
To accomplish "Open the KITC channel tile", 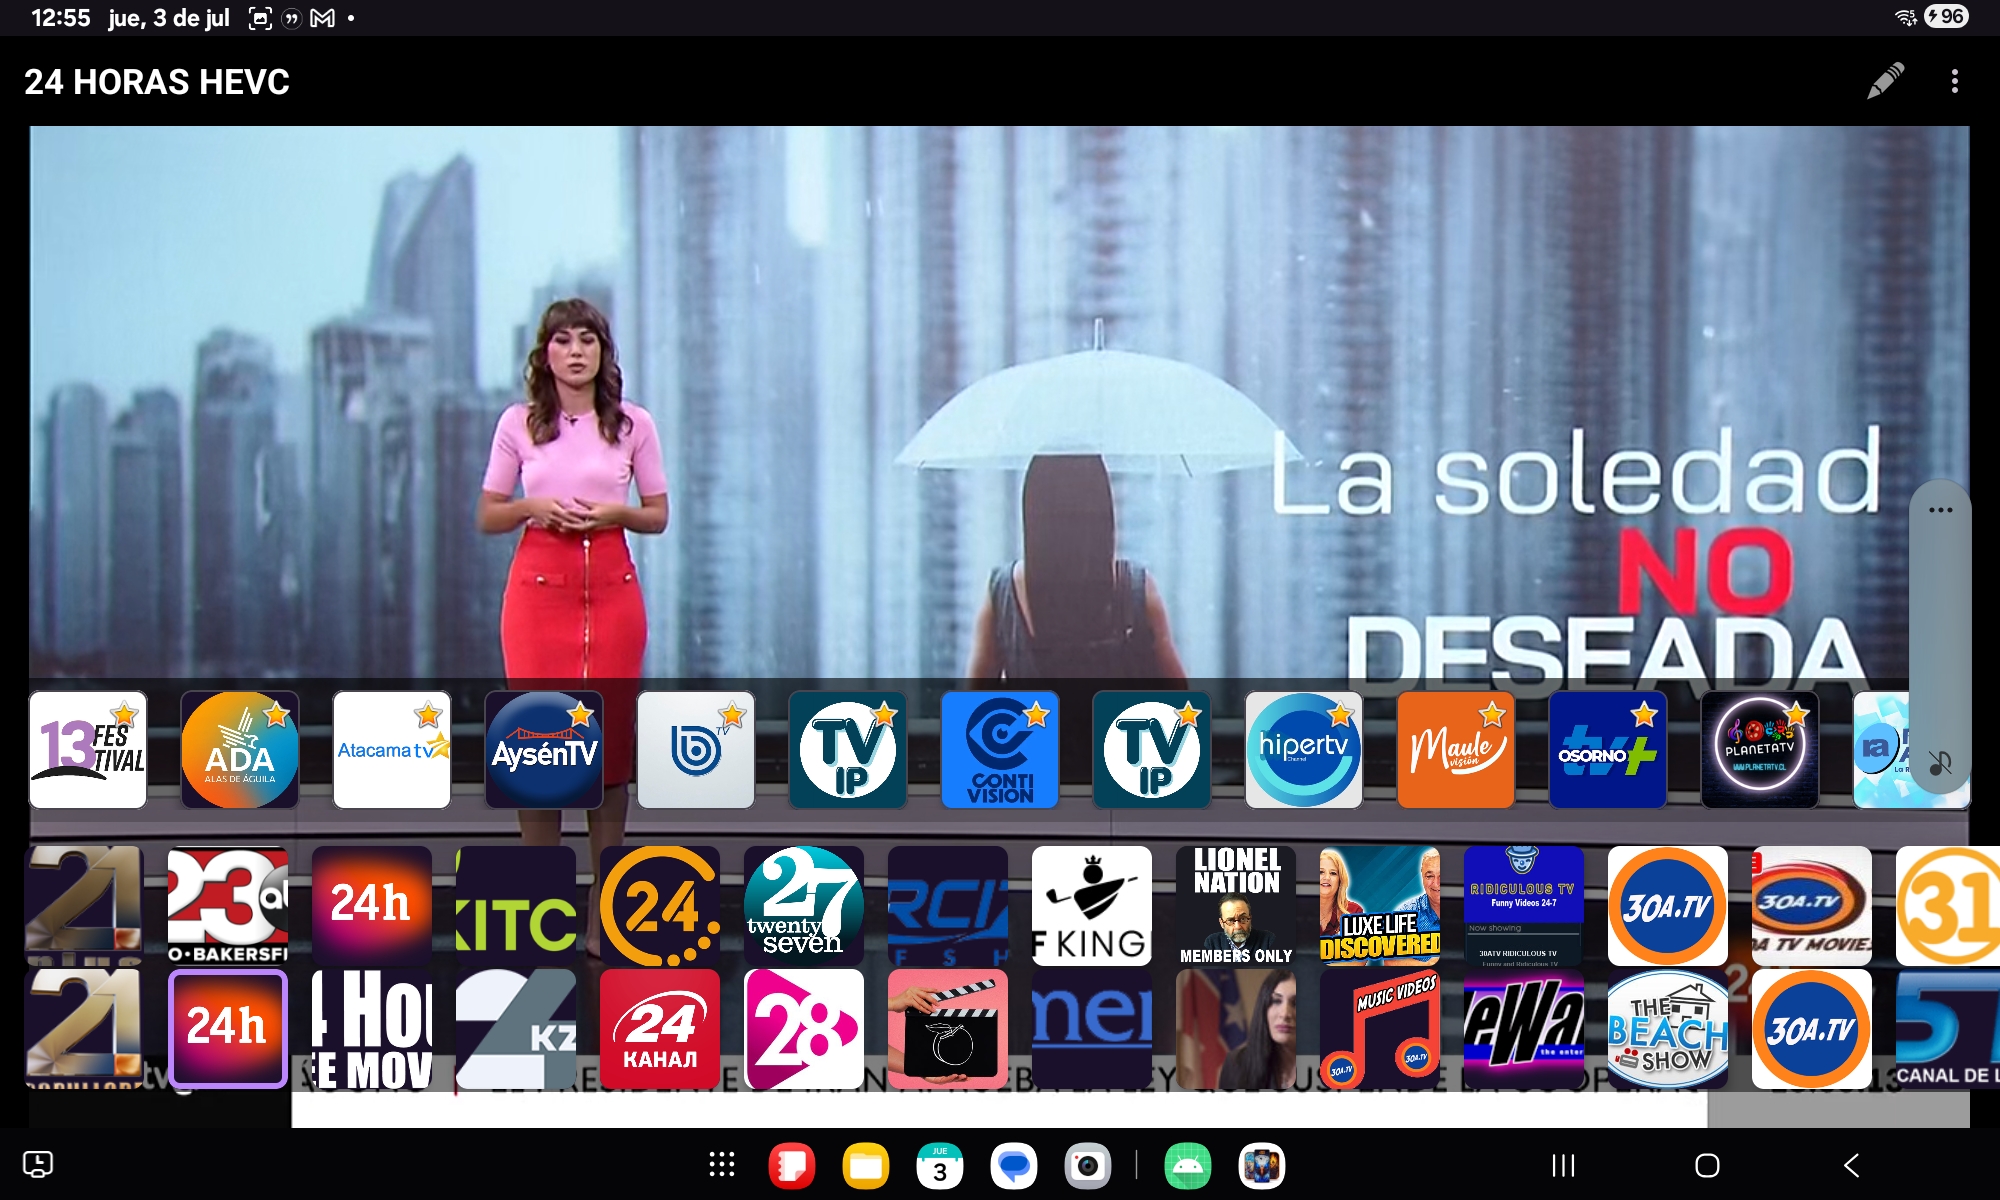I will pos(516,906).
